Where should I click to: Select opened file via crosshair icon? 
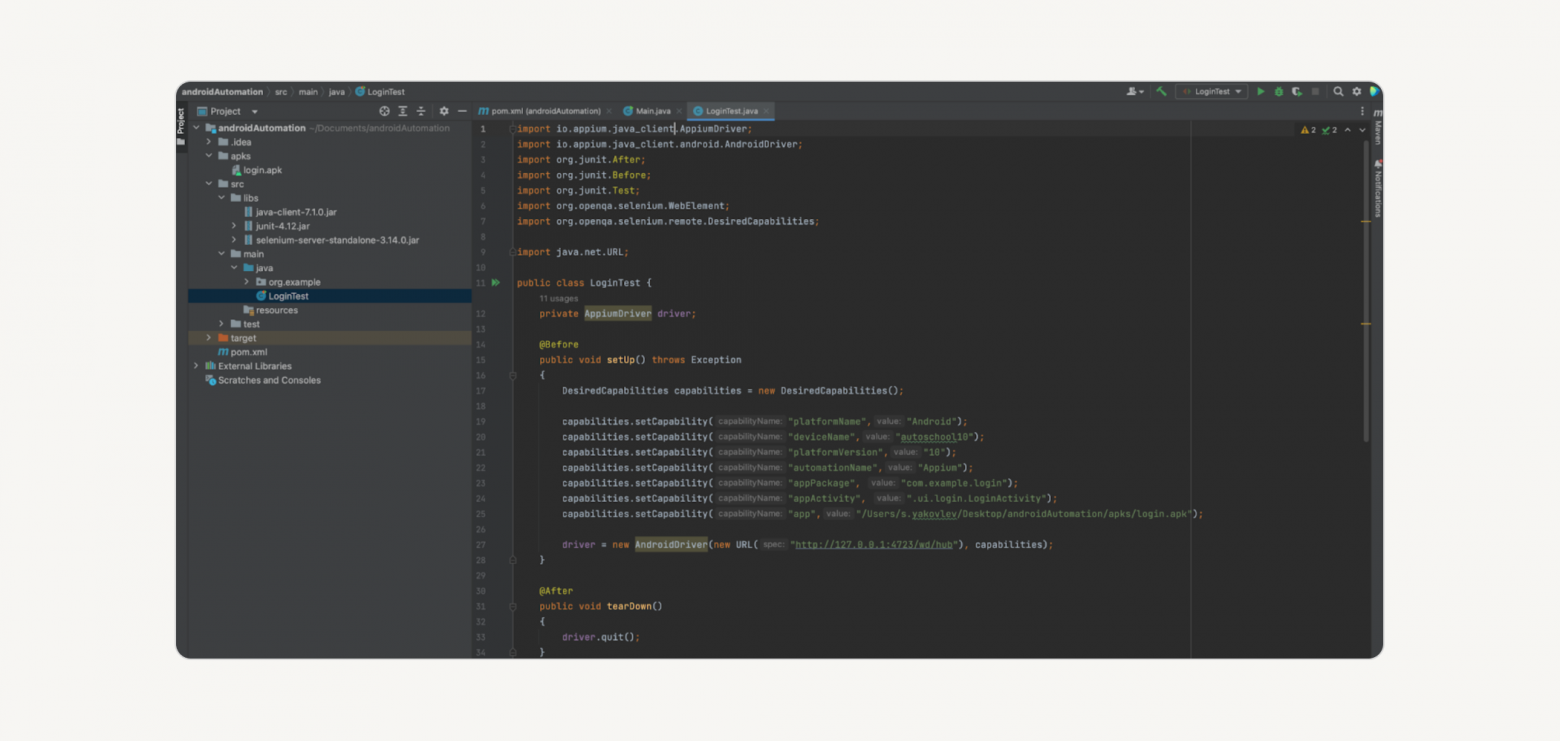click(384, 111)
